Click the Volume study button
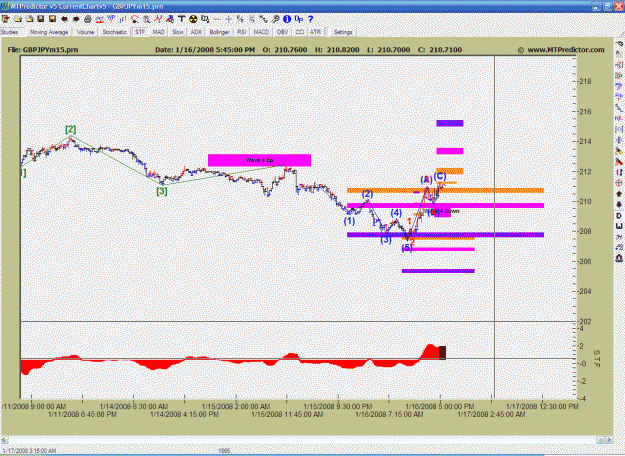Screen dimensions: 625x456 [85, 32]
